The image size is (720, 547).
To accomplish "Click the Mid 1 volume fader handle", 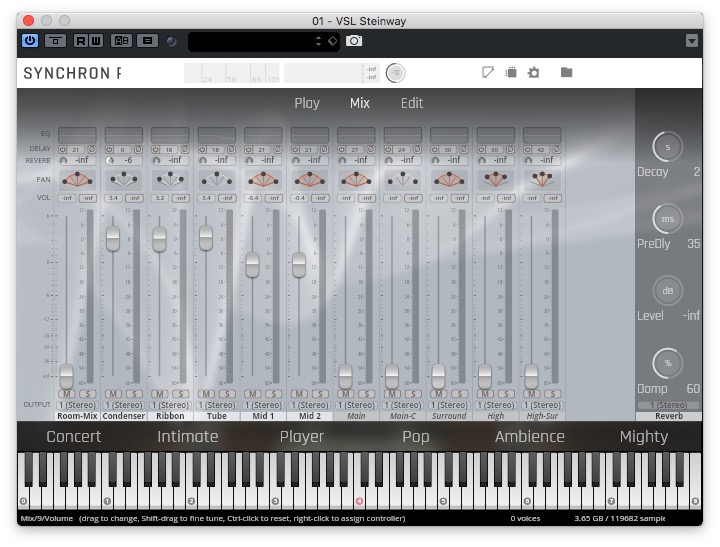I will [252, 265].
